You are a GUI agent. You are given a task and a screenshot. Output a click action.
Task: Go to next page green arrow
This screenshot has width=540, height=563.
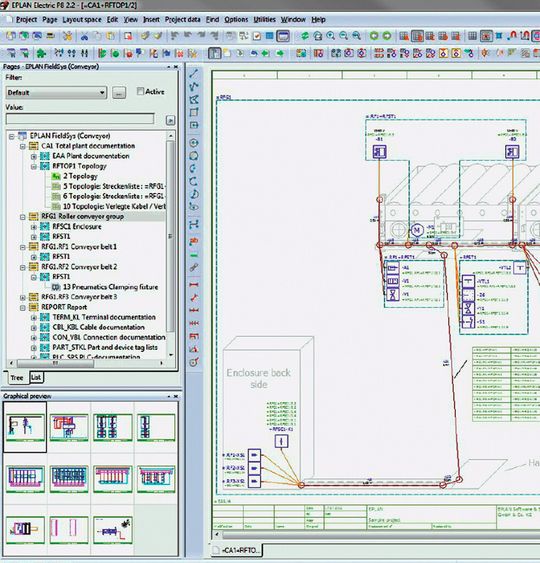pyautogui.click(x=387, y=36)
